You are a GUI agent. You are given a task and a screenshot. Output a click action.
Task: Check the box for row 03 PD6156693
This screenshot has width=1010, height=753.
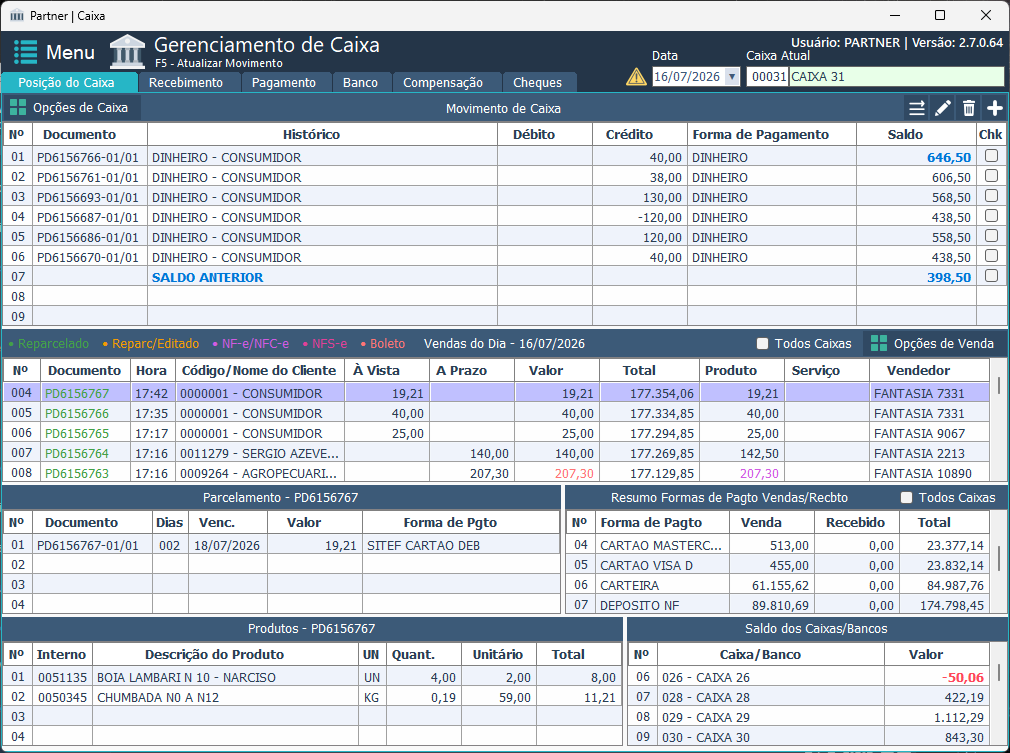[x=991, y=196]
